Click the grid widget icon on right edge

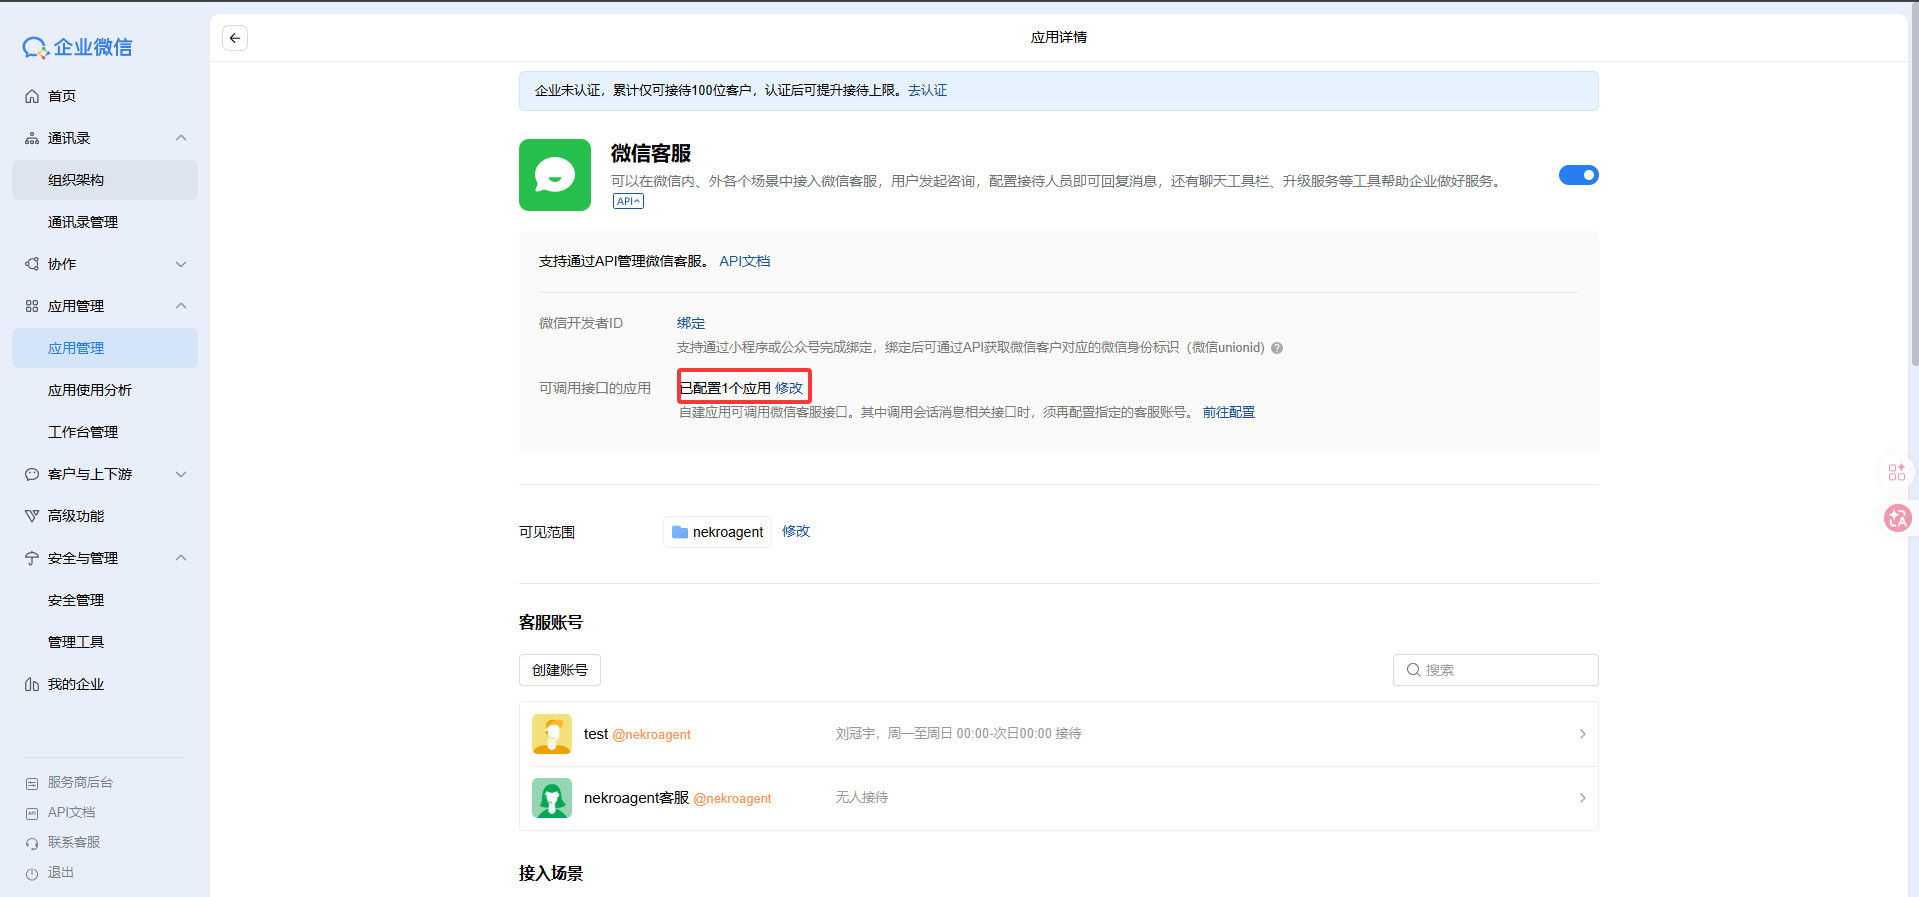[1896, 472]
